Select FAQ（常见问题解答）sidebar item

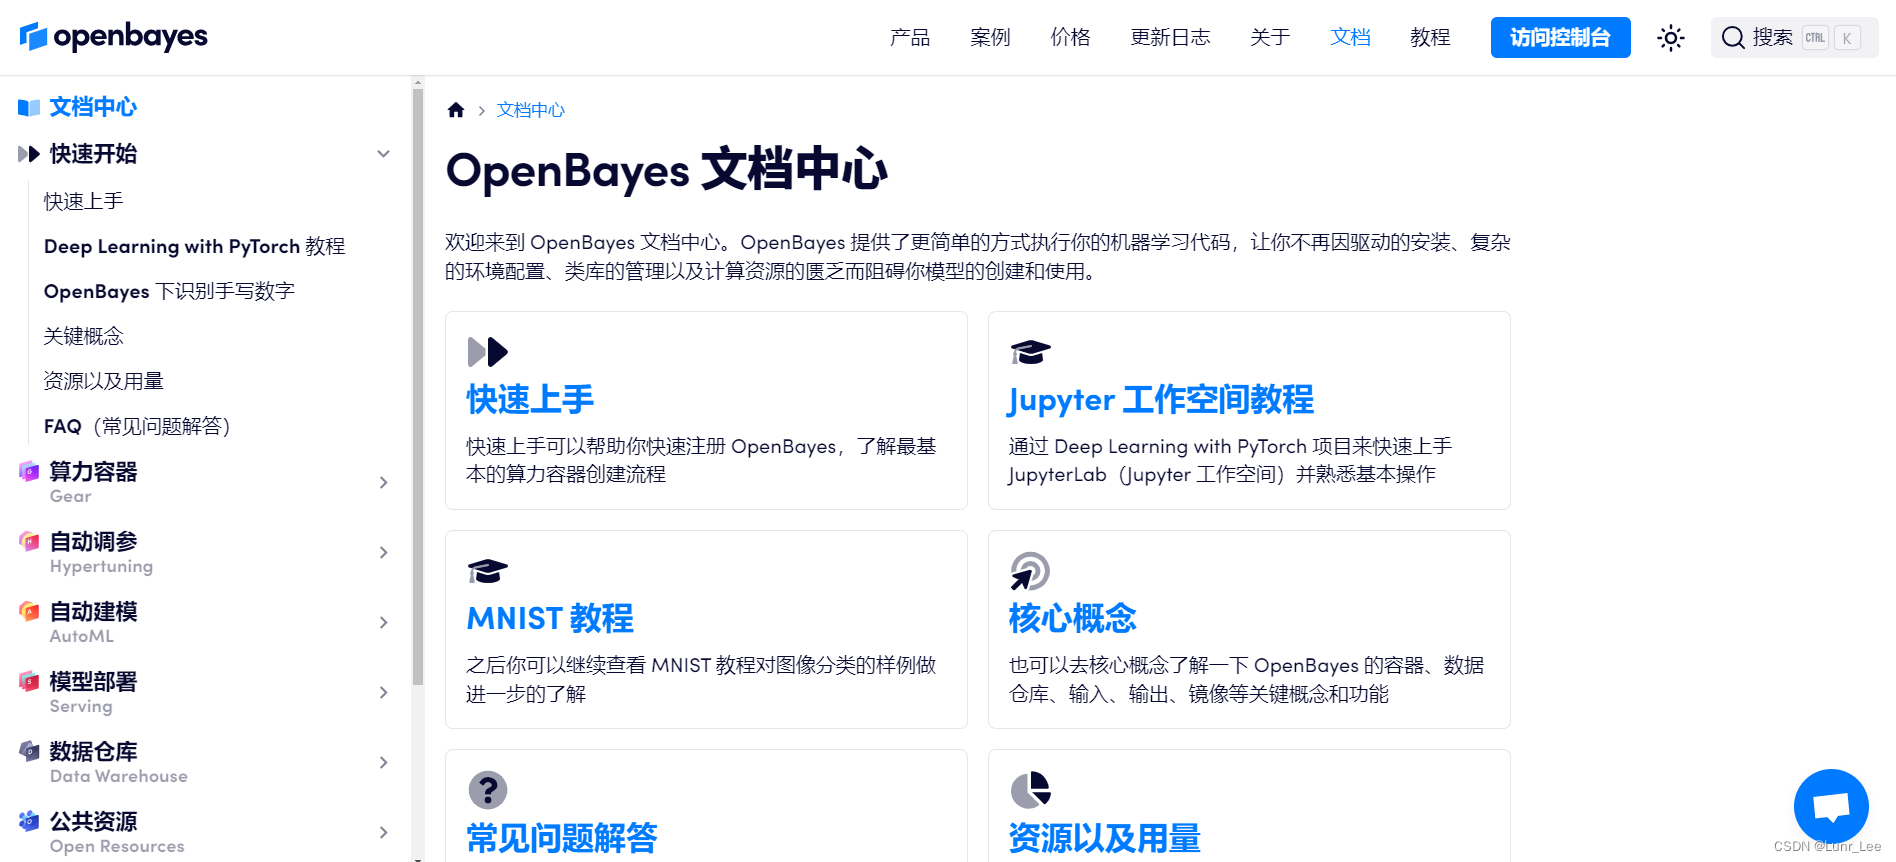click(x=137, y=426)
